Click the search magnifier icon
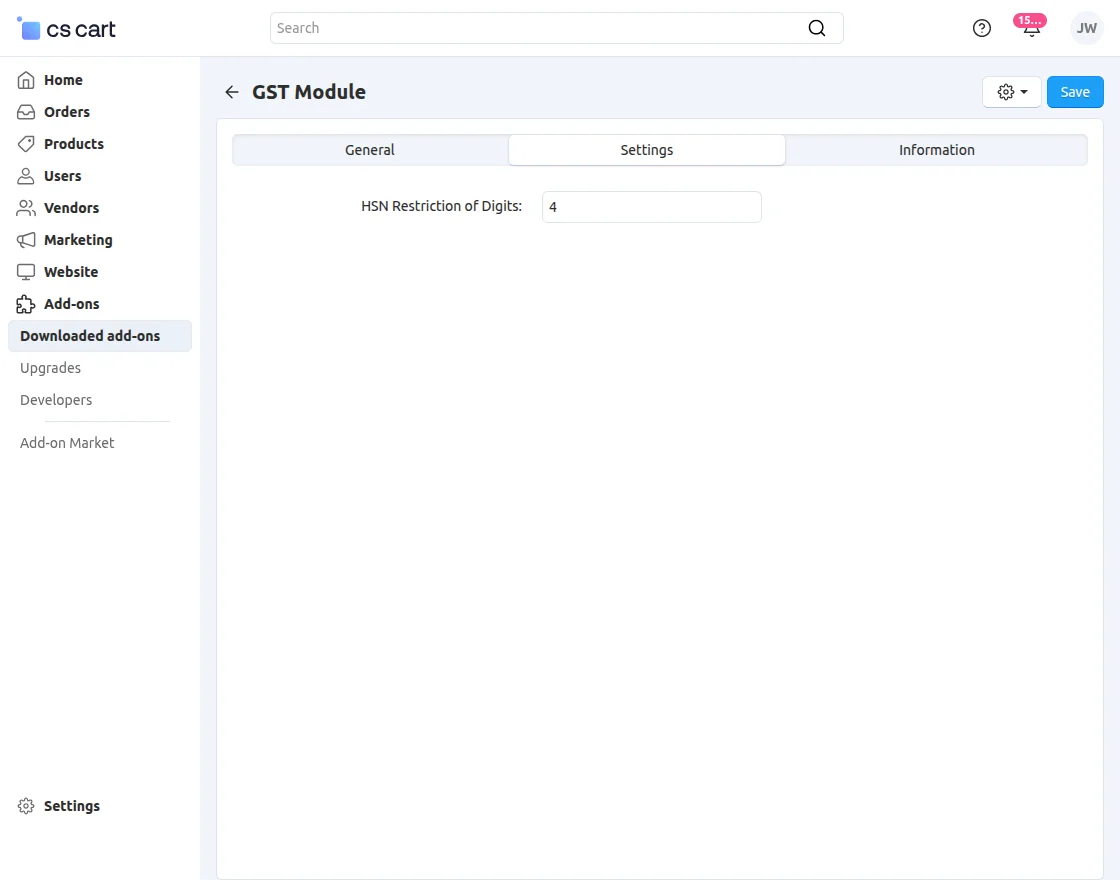 click(817, 28)
